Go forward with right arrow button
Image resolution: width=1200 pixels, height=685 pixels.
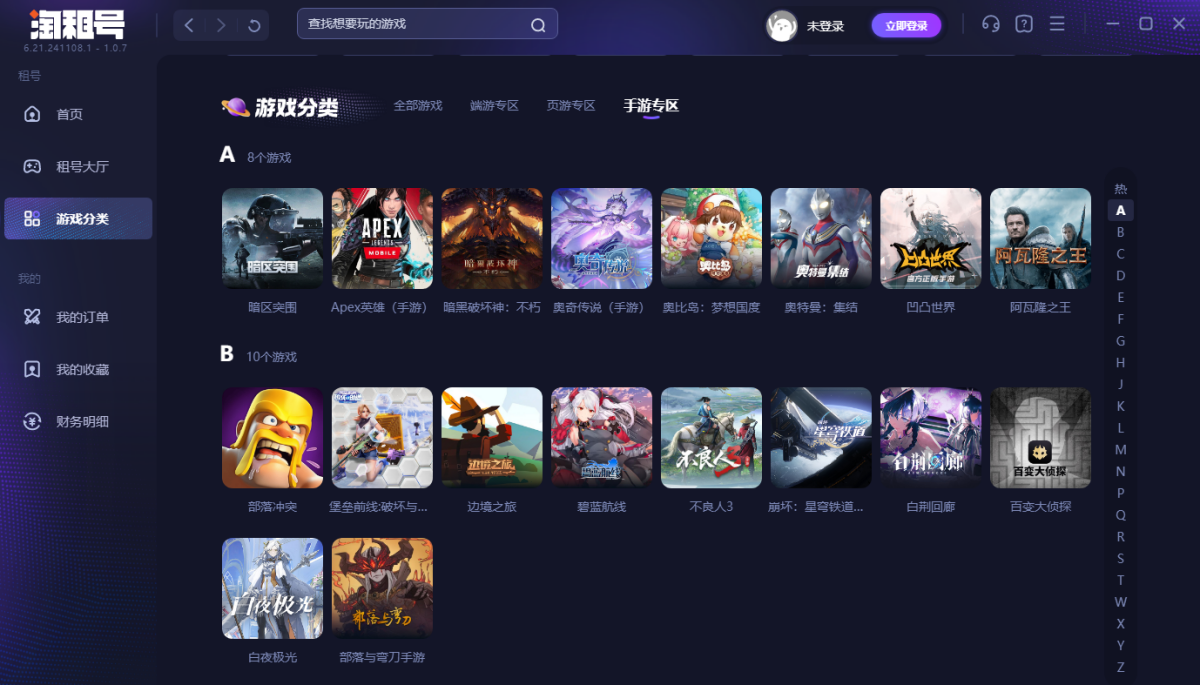coord(221,25)
